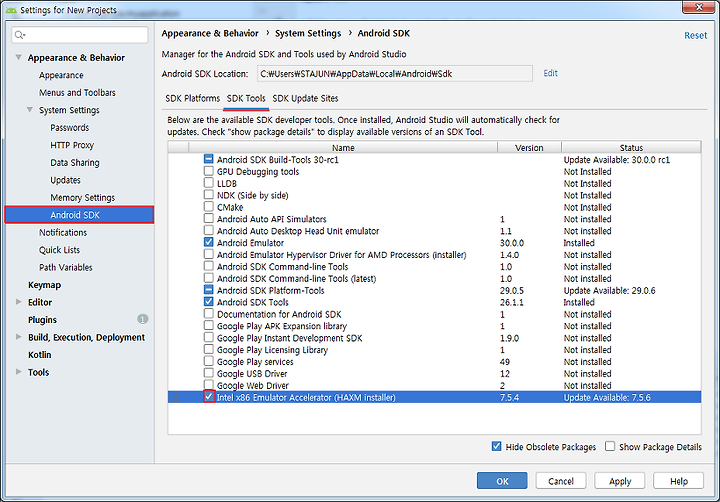Click 'System Settings' in the breadcrumb
Screen dimensions: 720x502
pyautogui.click(x=308, y=33)
